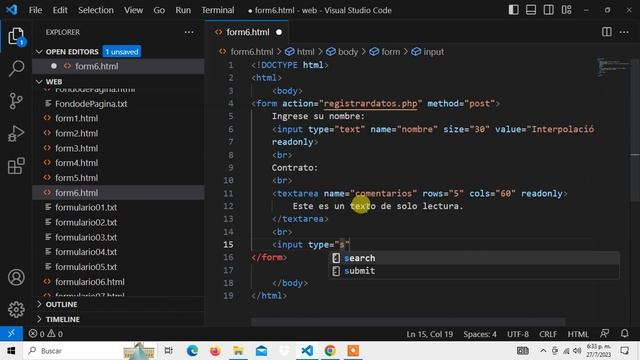Screen dimensions: 640x360
Task: Open the Accounts menu icon
Action: [16, 278]
